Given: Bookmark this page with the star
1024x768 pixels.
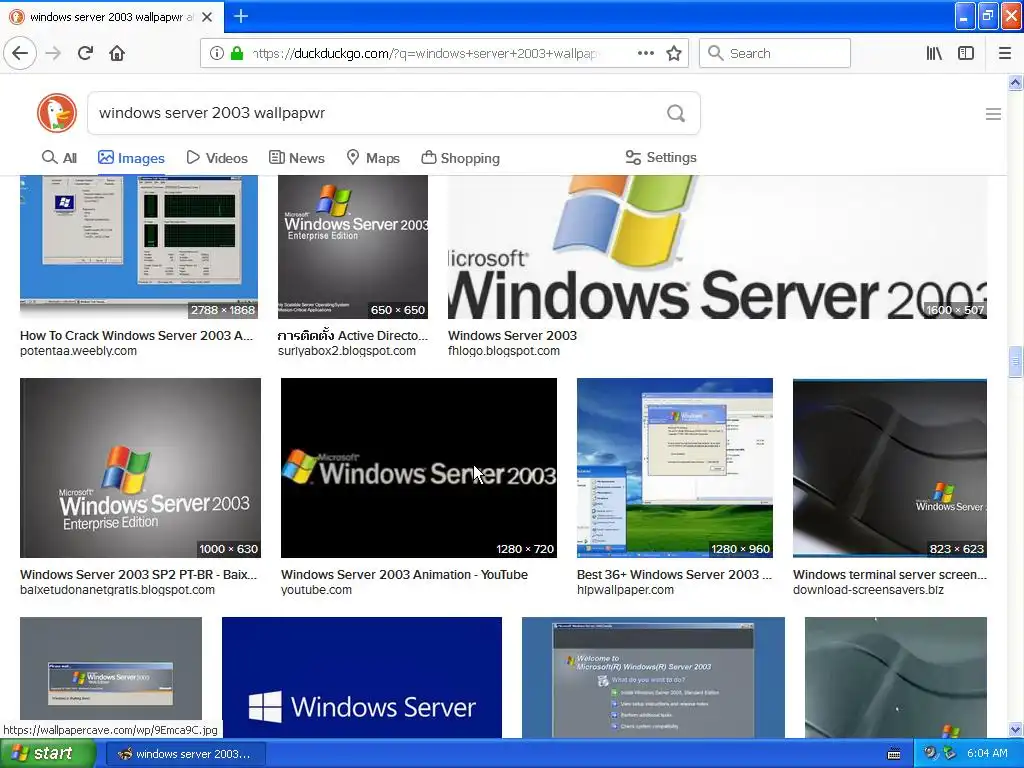Looking at the screenshot, I should point(674,53).
